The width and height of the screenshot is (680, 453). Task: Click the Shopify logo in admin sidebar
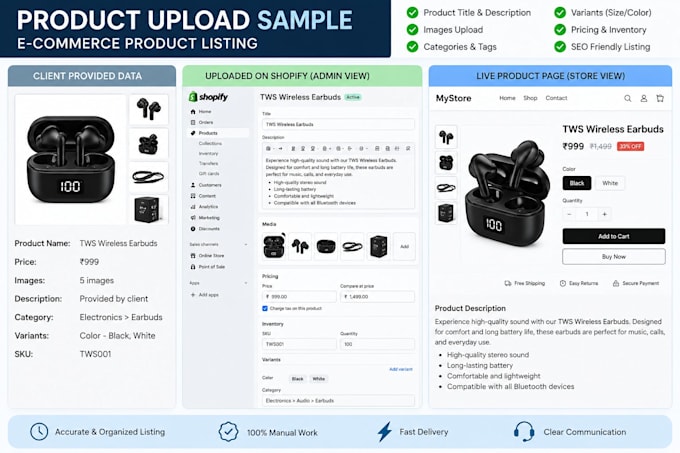pyautogui.click(x=208, y=97)
